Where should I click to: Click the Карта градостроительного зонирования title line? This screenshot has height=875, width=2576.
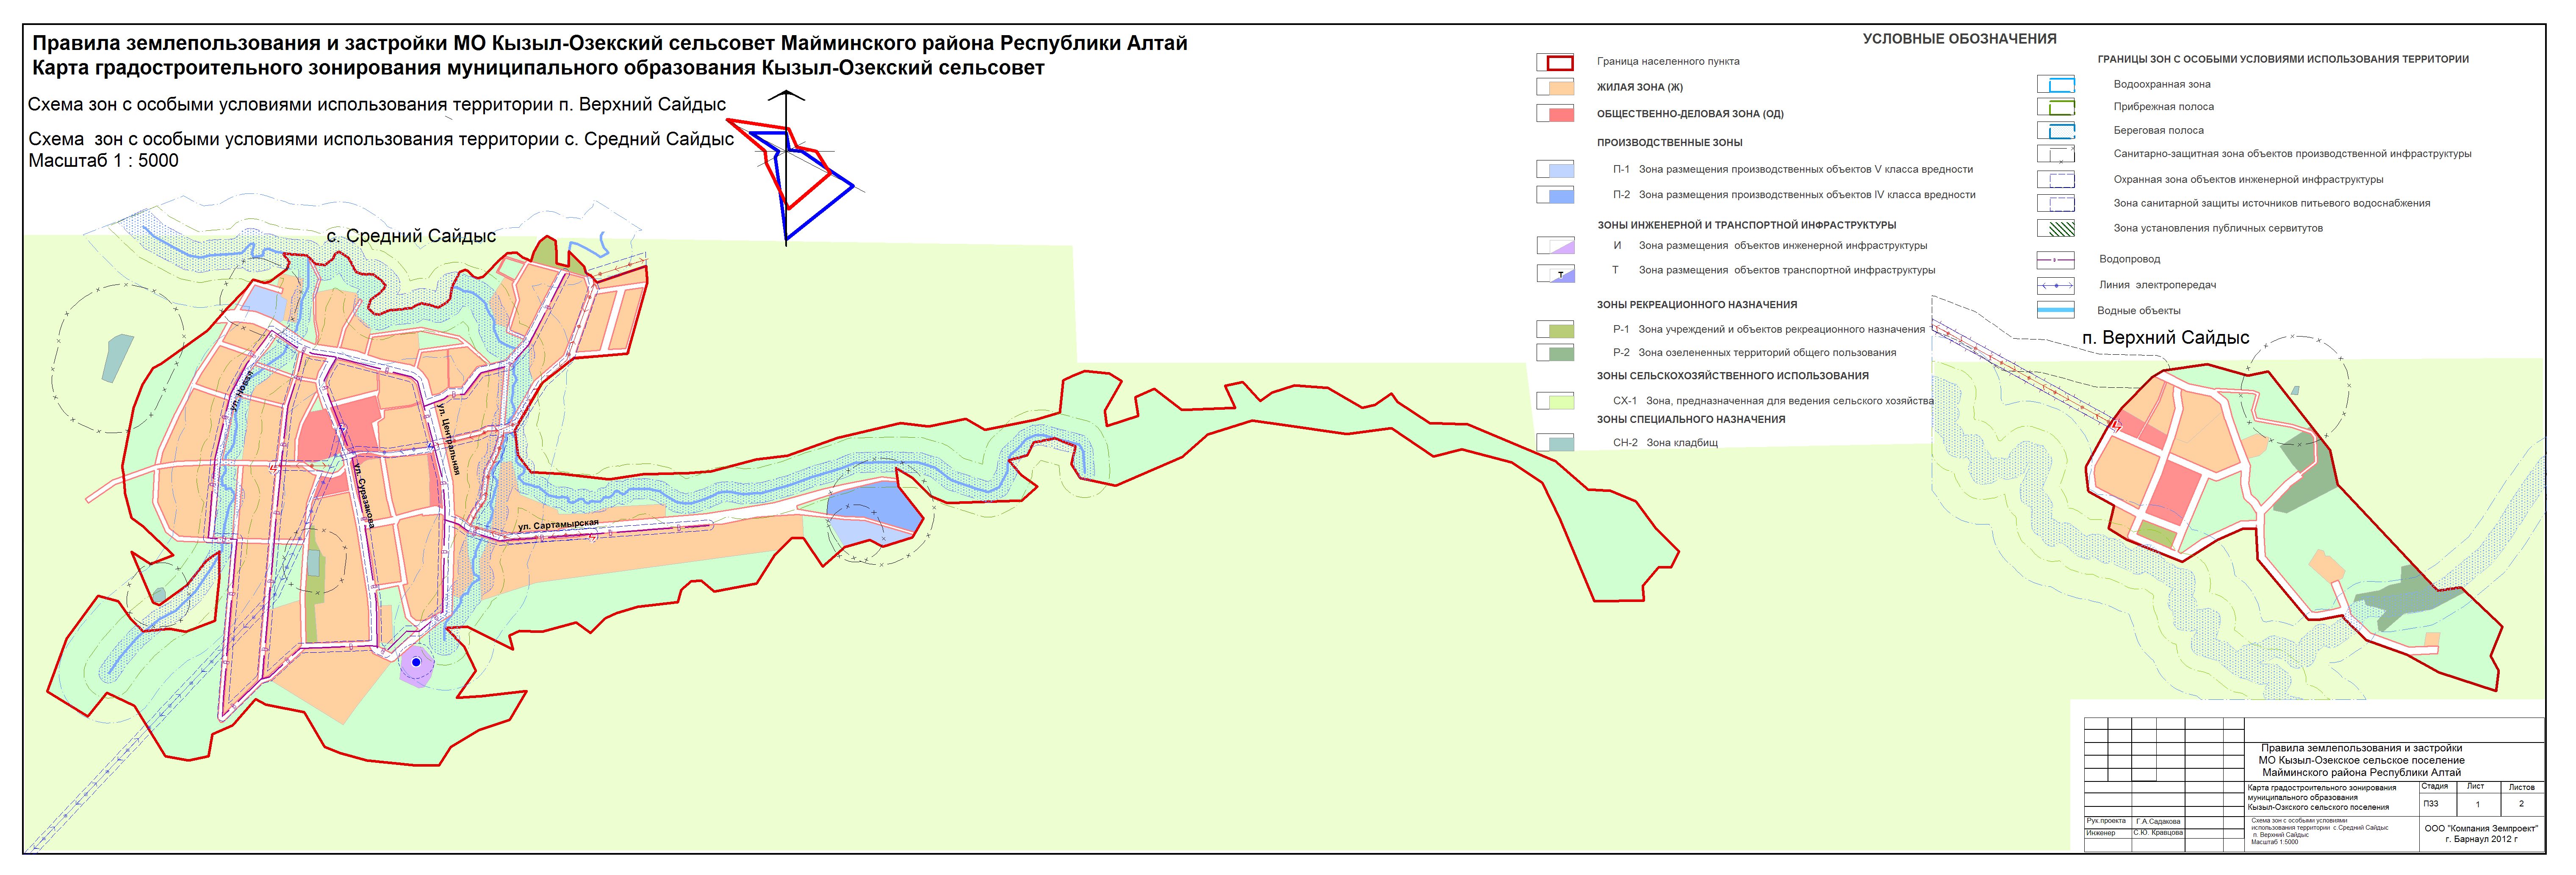538,68
